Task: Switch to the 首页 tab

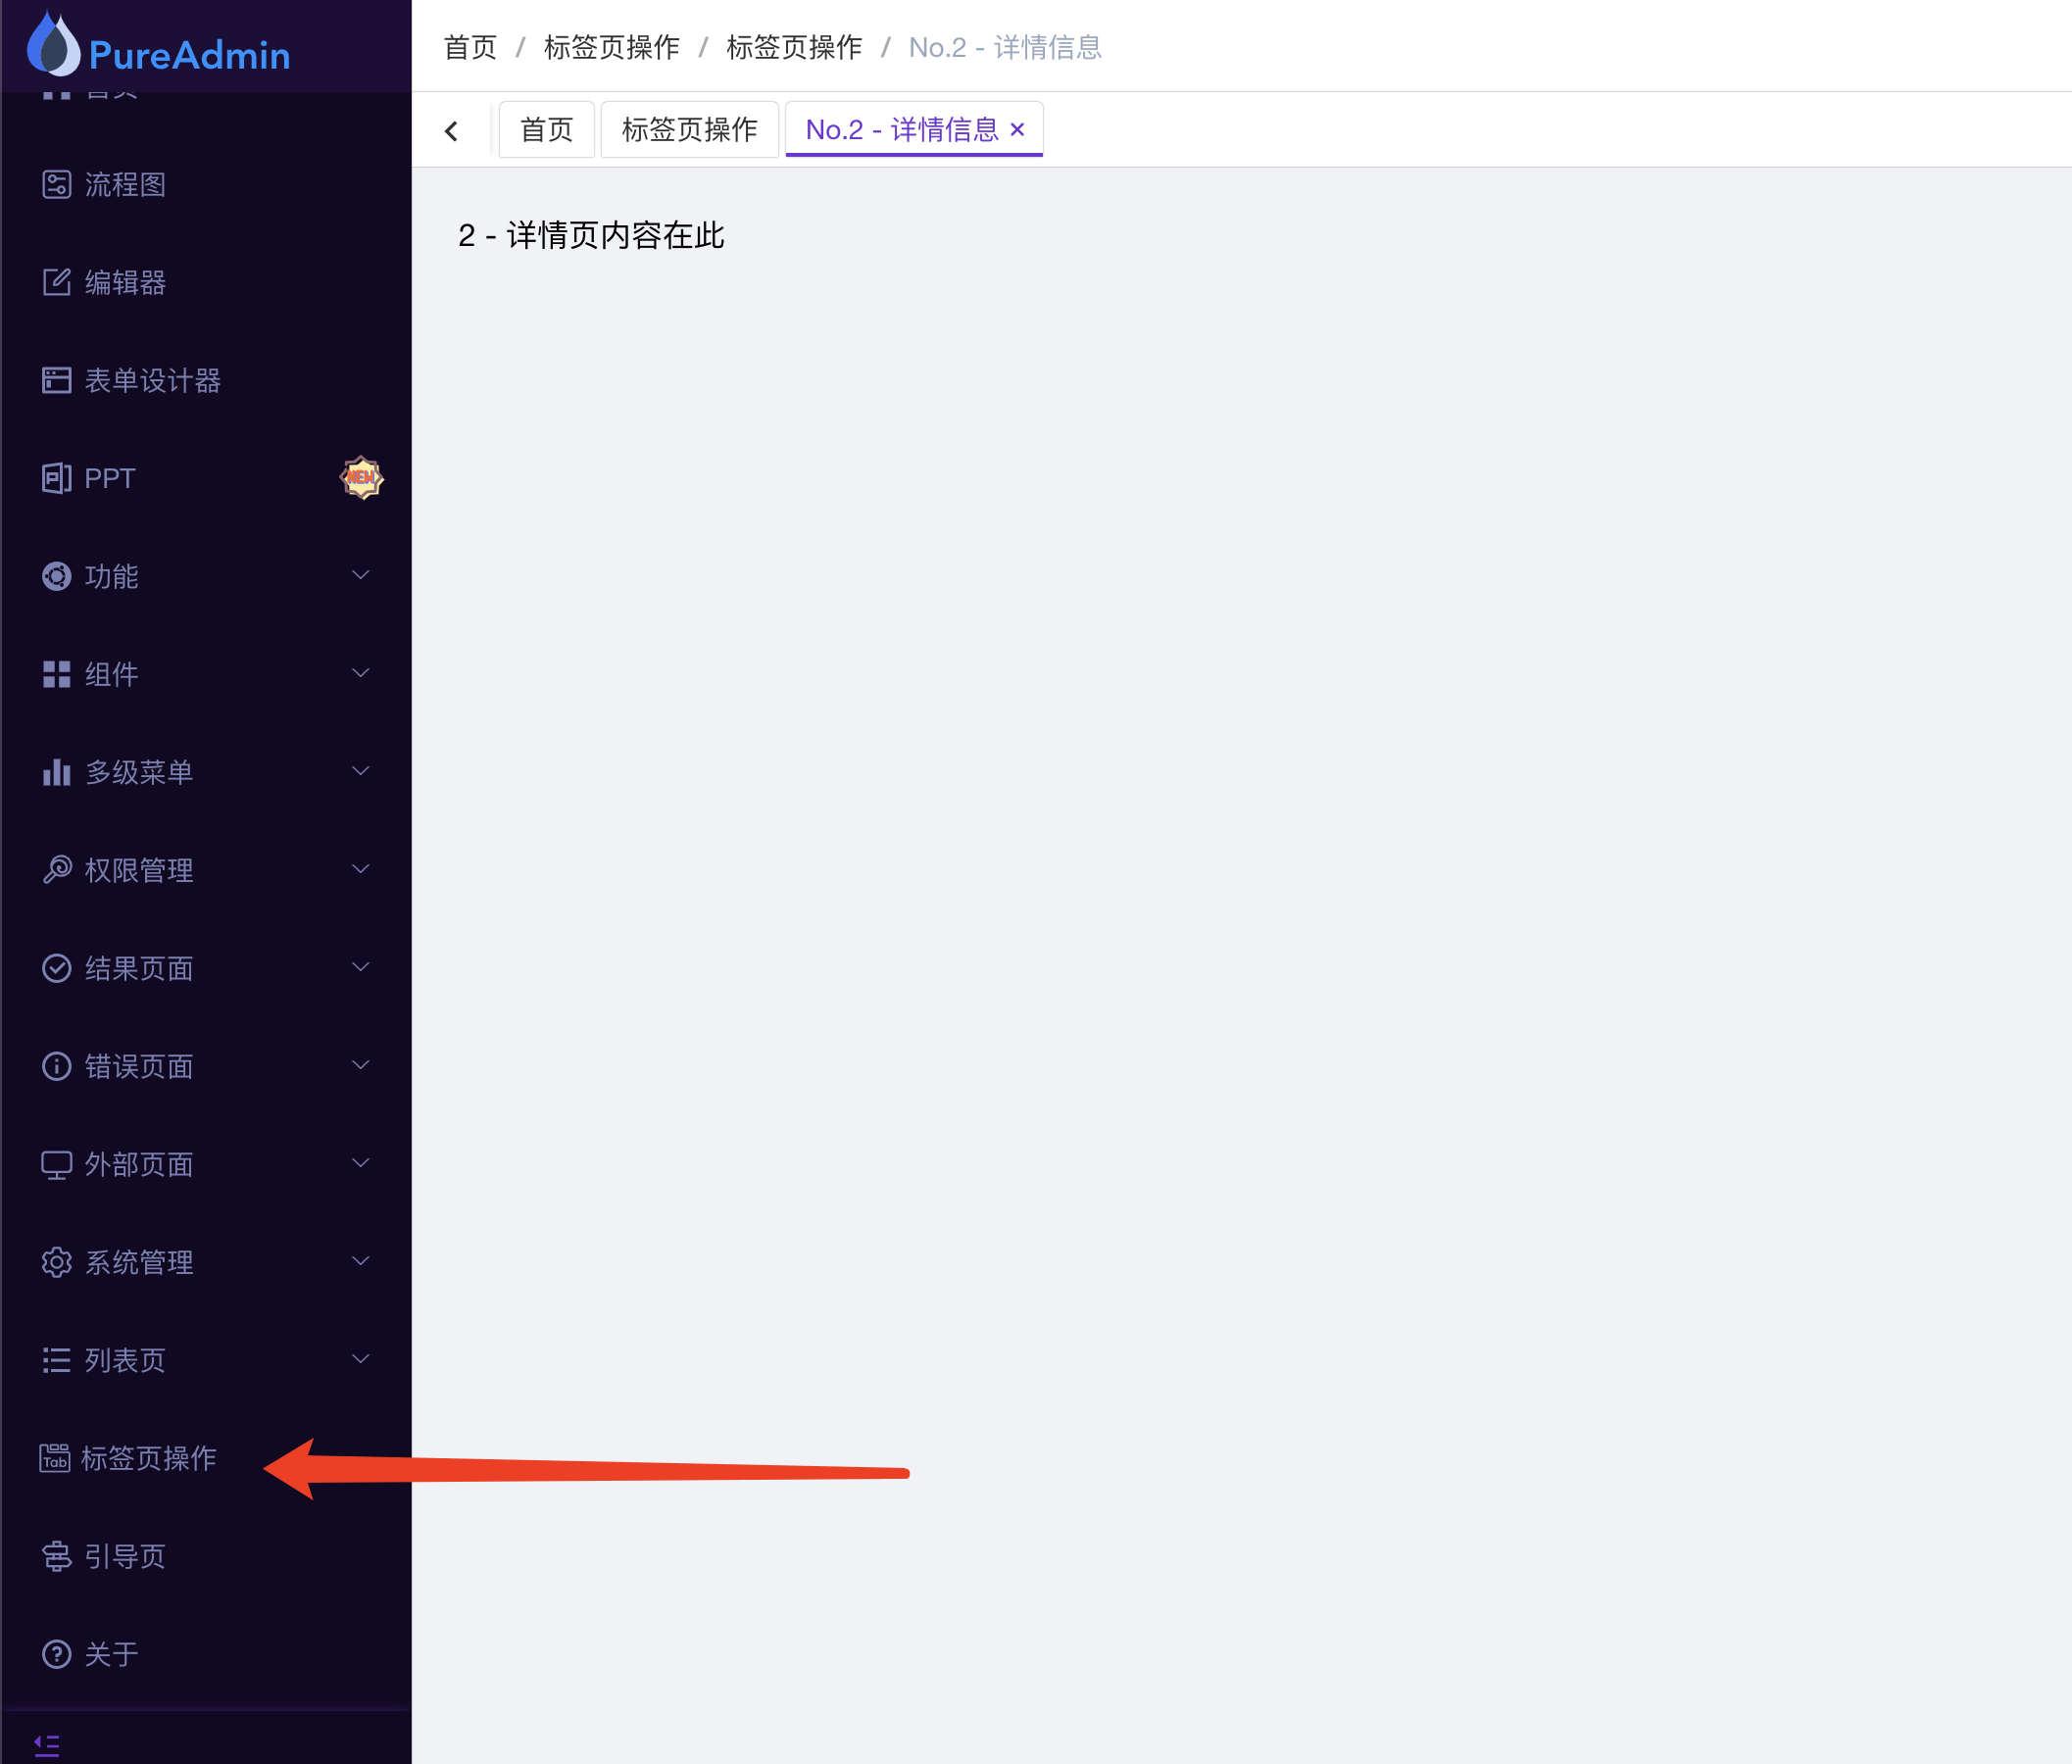Action: tap(546, 129)
